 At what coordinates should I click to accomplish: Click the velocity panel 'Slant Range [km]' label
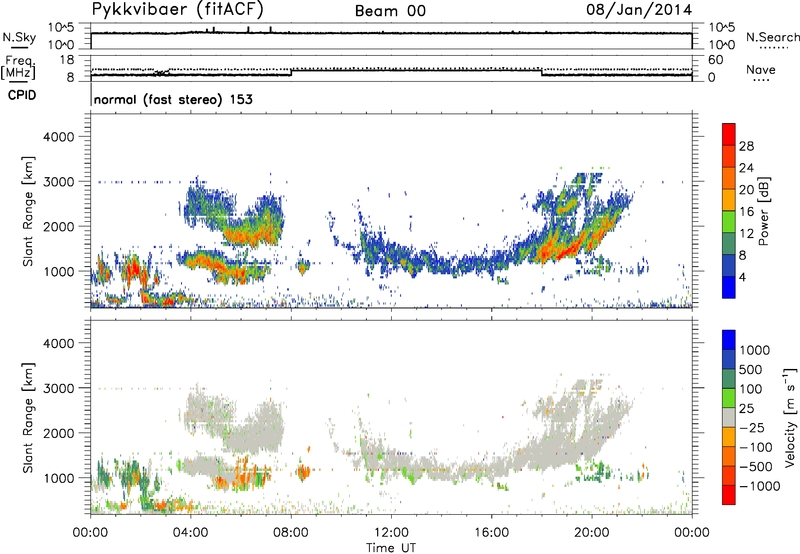[28, 417]
